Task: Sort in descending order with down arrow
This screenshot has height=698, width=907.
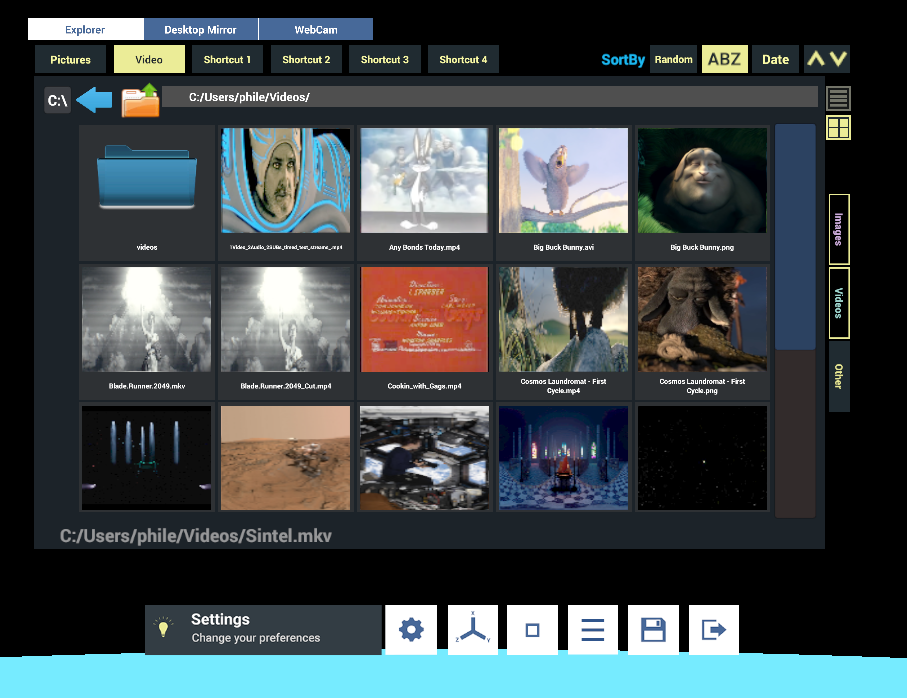Action: [x=839, y=59]
